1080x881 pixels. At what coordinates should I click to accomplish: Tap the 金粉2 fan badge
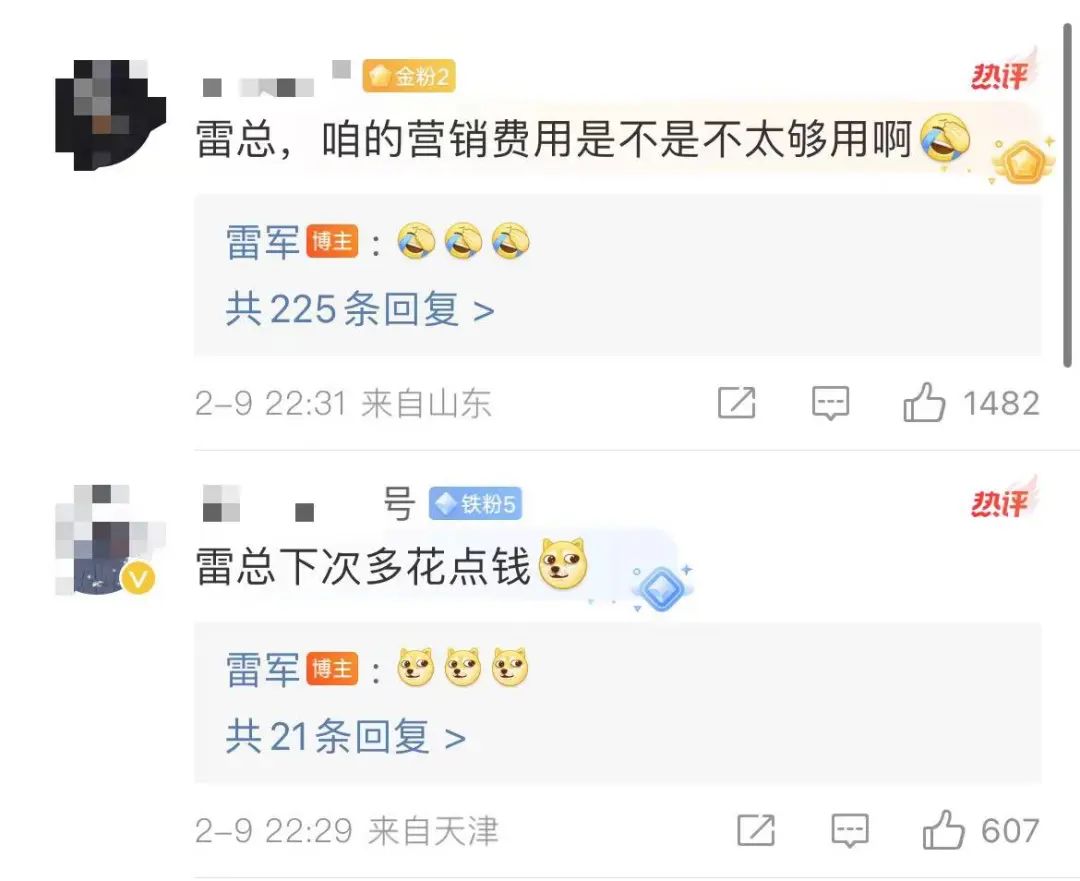(409, 76)
